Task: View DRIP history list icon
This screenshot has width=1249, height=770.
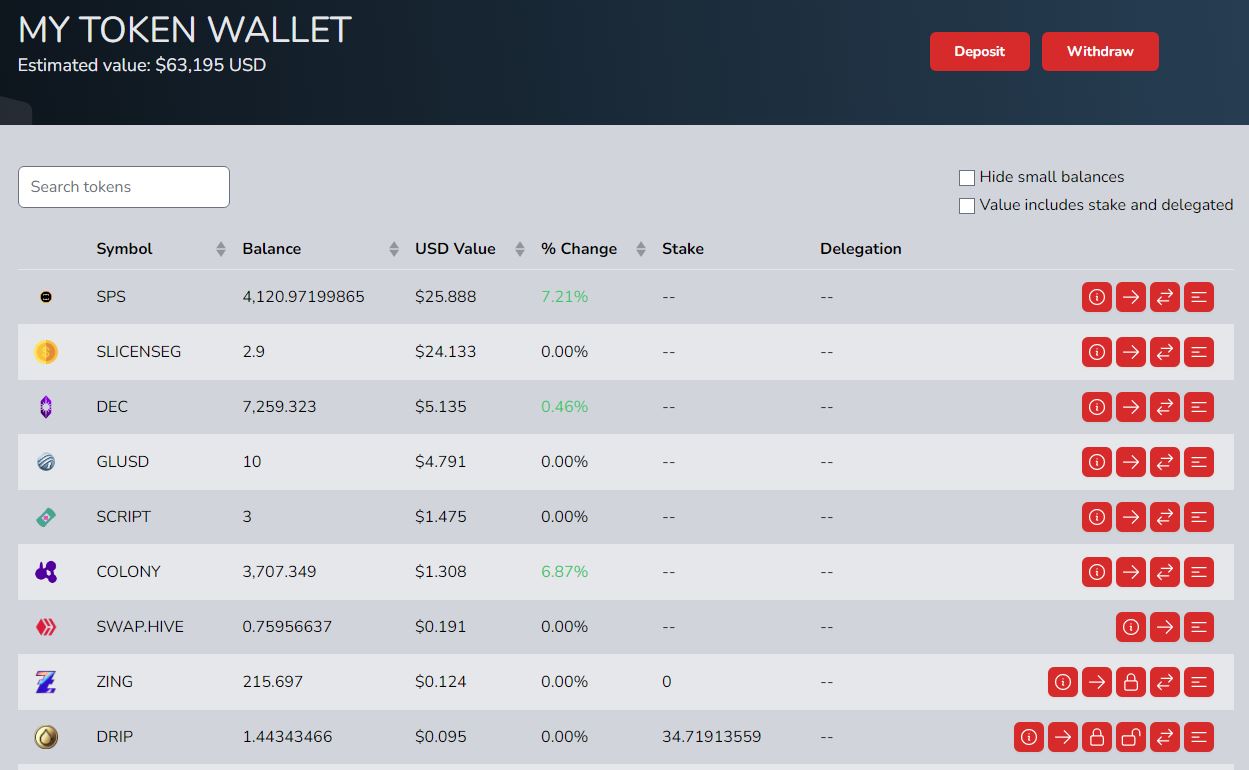Action: tap(1199, 737)
